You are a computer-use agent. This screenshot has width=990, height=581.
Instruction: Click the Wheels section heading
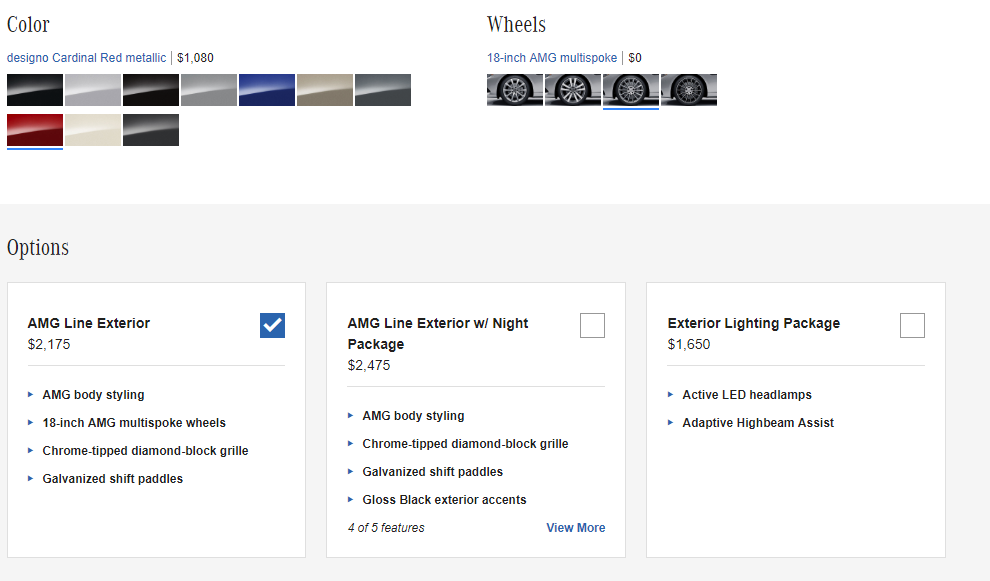516,25
